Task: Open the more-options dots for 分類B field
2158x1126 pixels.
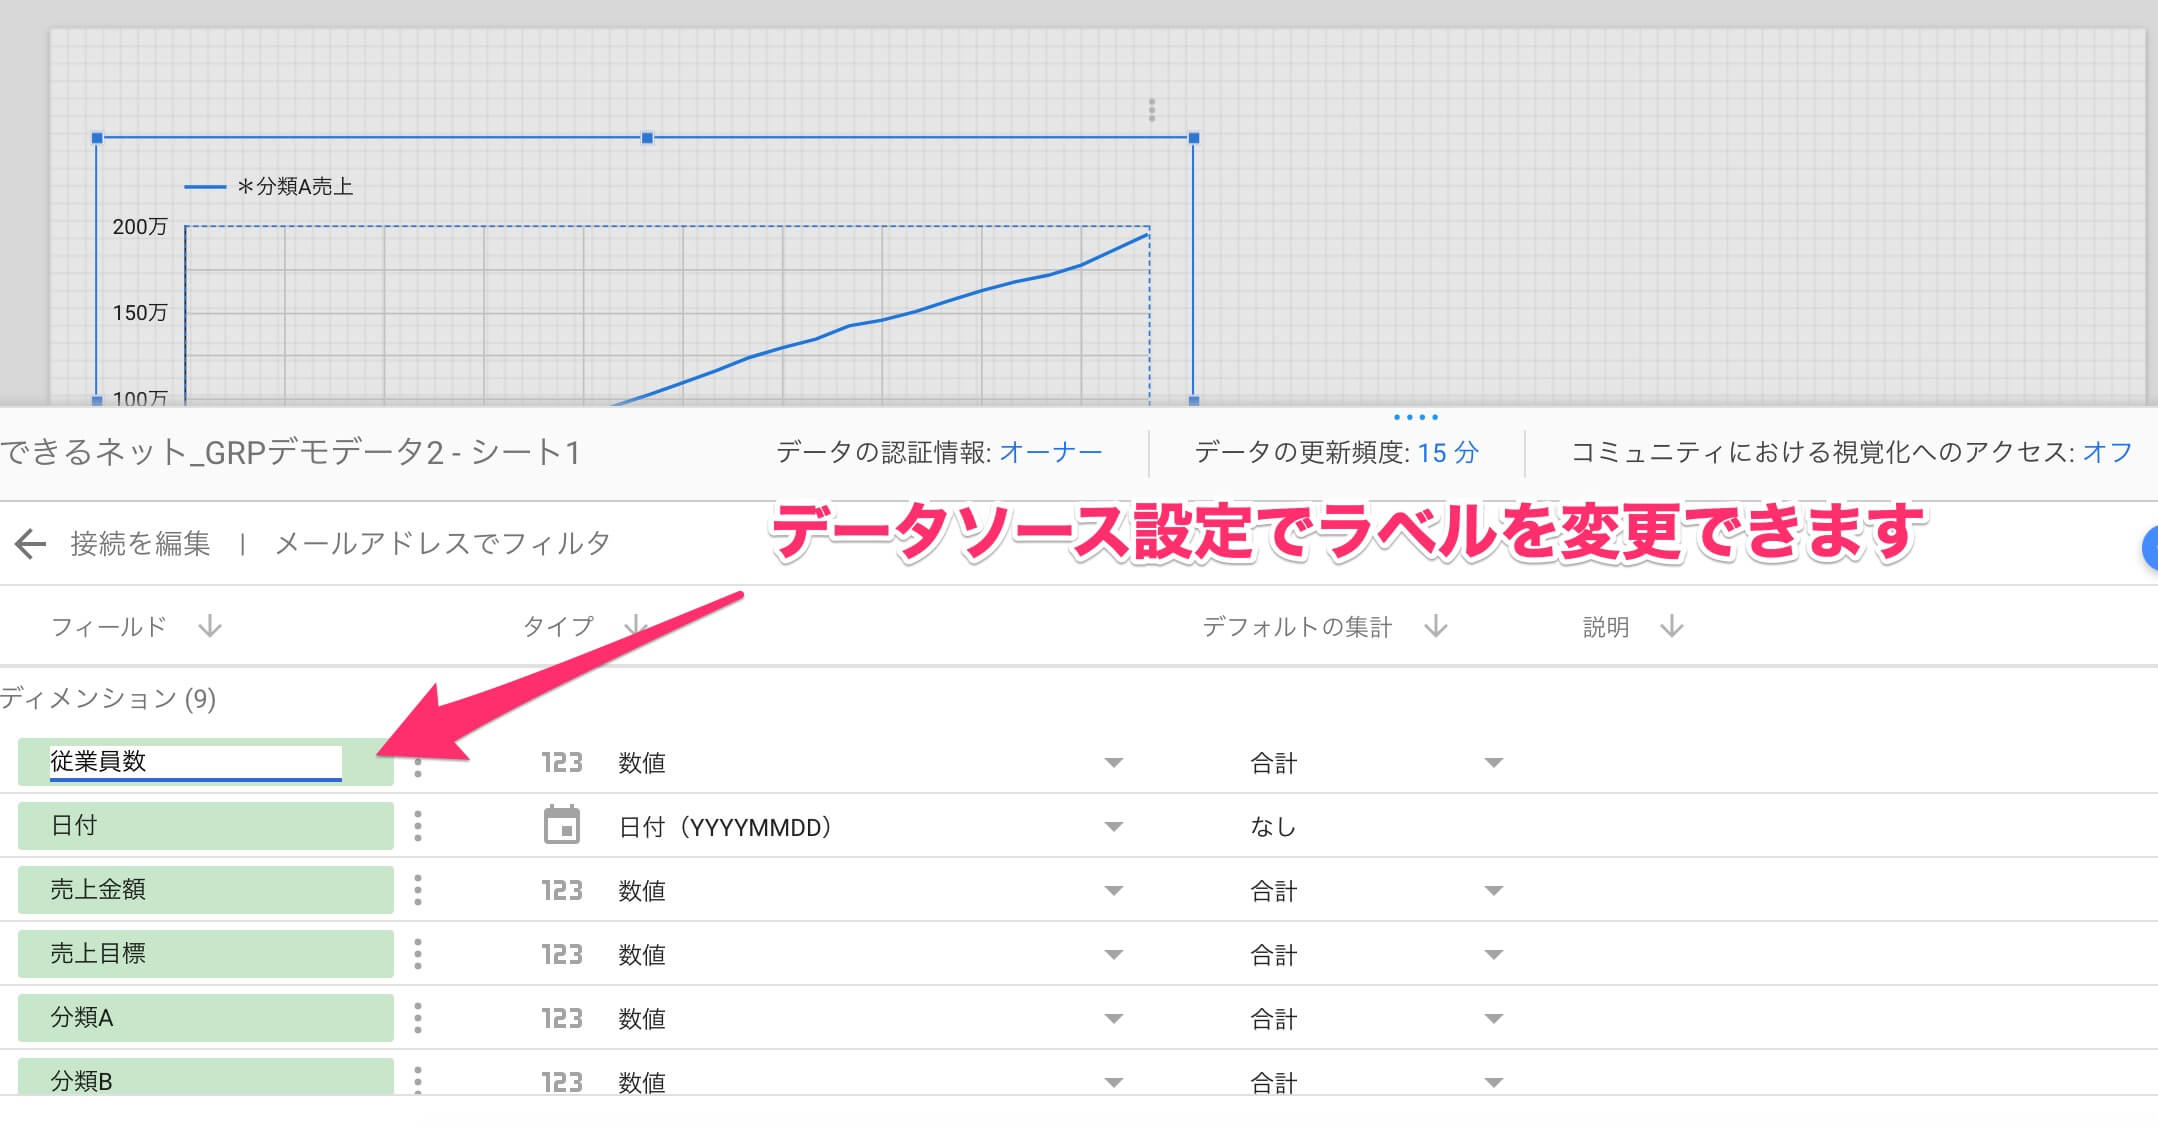Action: click(x=418, y=1080)
